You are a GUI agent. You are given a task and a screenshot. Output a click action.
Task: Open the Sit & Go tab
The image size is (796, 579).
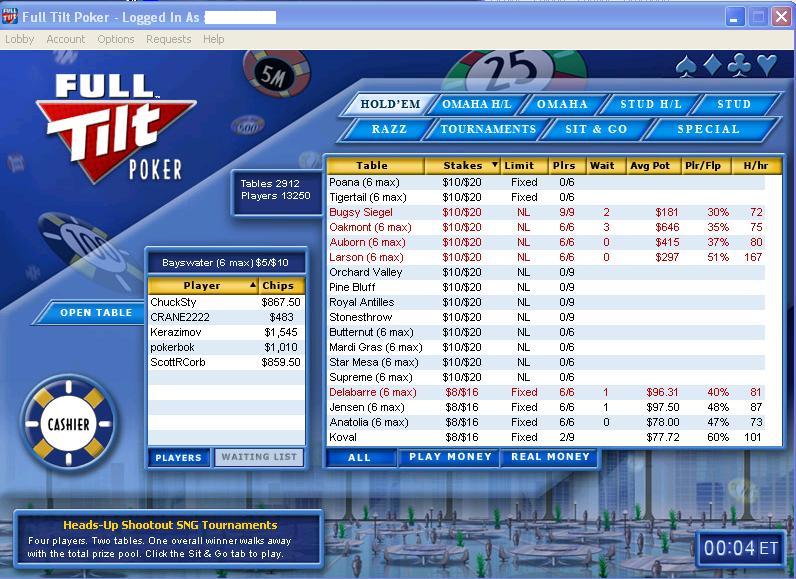pyautogui.click(x=596, y=129)
